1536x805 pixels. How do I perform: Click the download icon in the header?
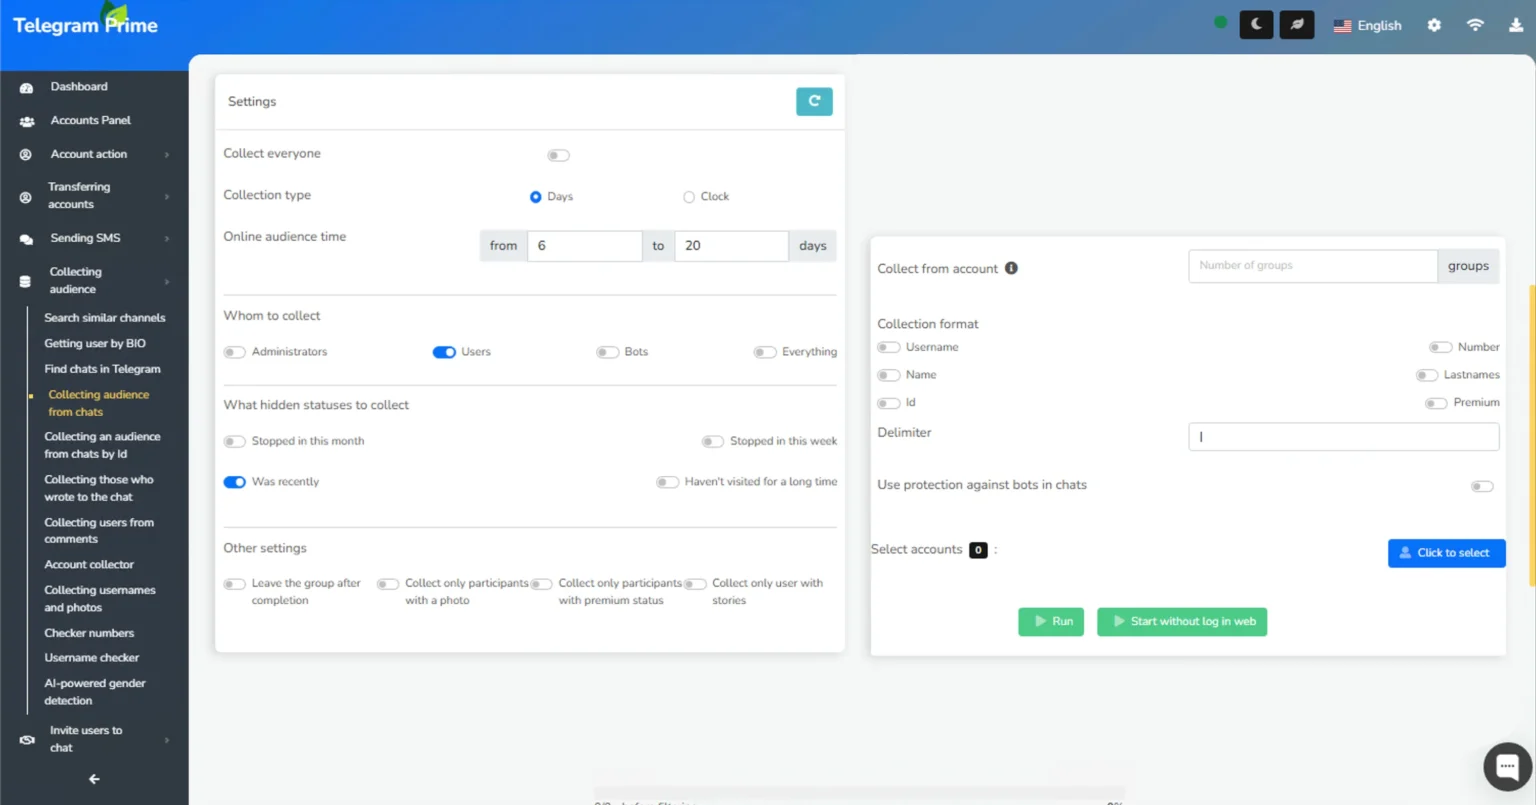(x=1516, y=24)
